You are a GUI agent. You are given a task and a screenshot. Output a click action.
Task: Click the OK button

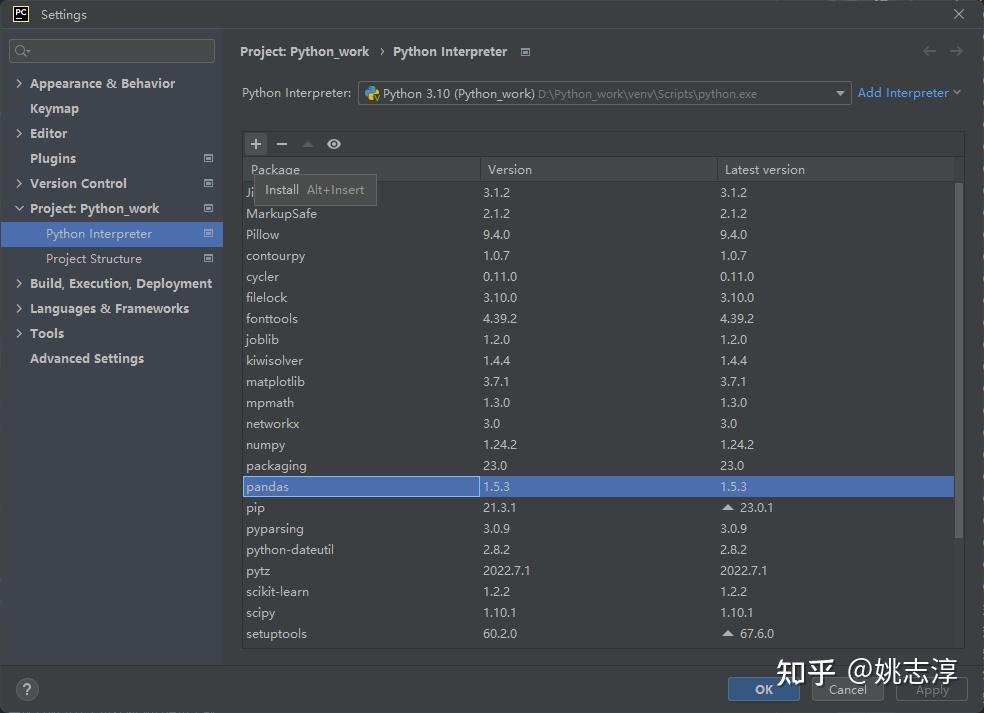pyautogui.click(x=763, y=689)
